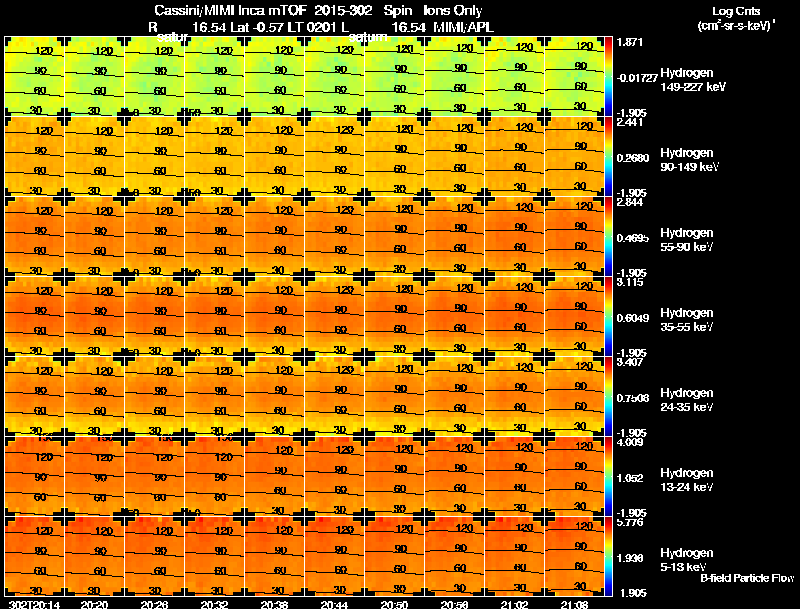Image resolution: width=800 pixels, height=609 pixels.
Task: Click the 3.115 color scale maximum
Action: [630, 282]
